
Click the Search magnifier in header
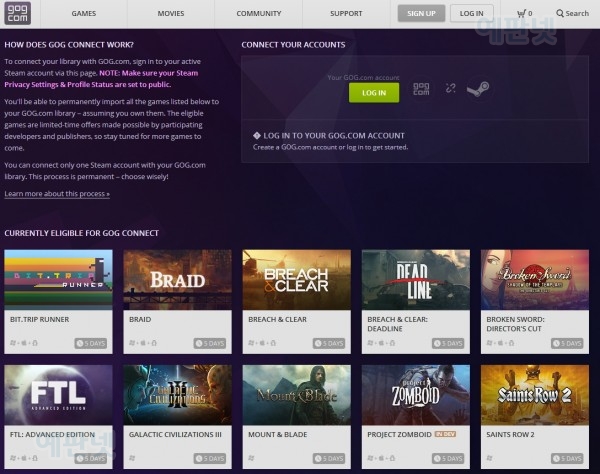(560, 13)
